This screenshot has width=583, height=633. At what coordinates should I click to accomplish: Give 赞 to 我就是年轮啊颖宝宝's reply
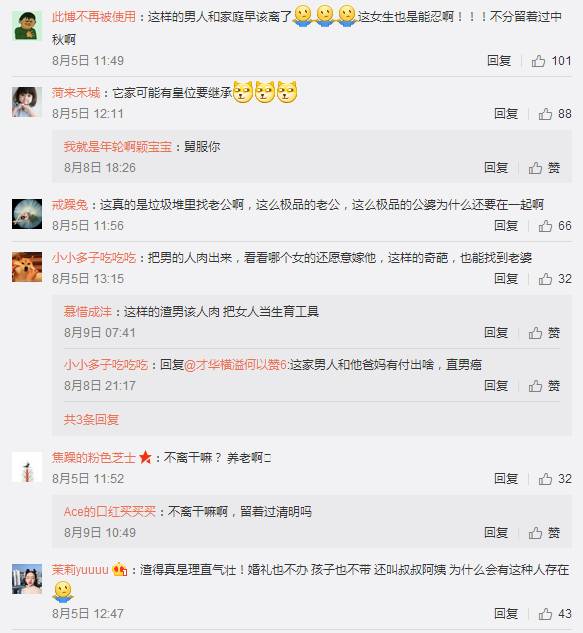[544, 168]
